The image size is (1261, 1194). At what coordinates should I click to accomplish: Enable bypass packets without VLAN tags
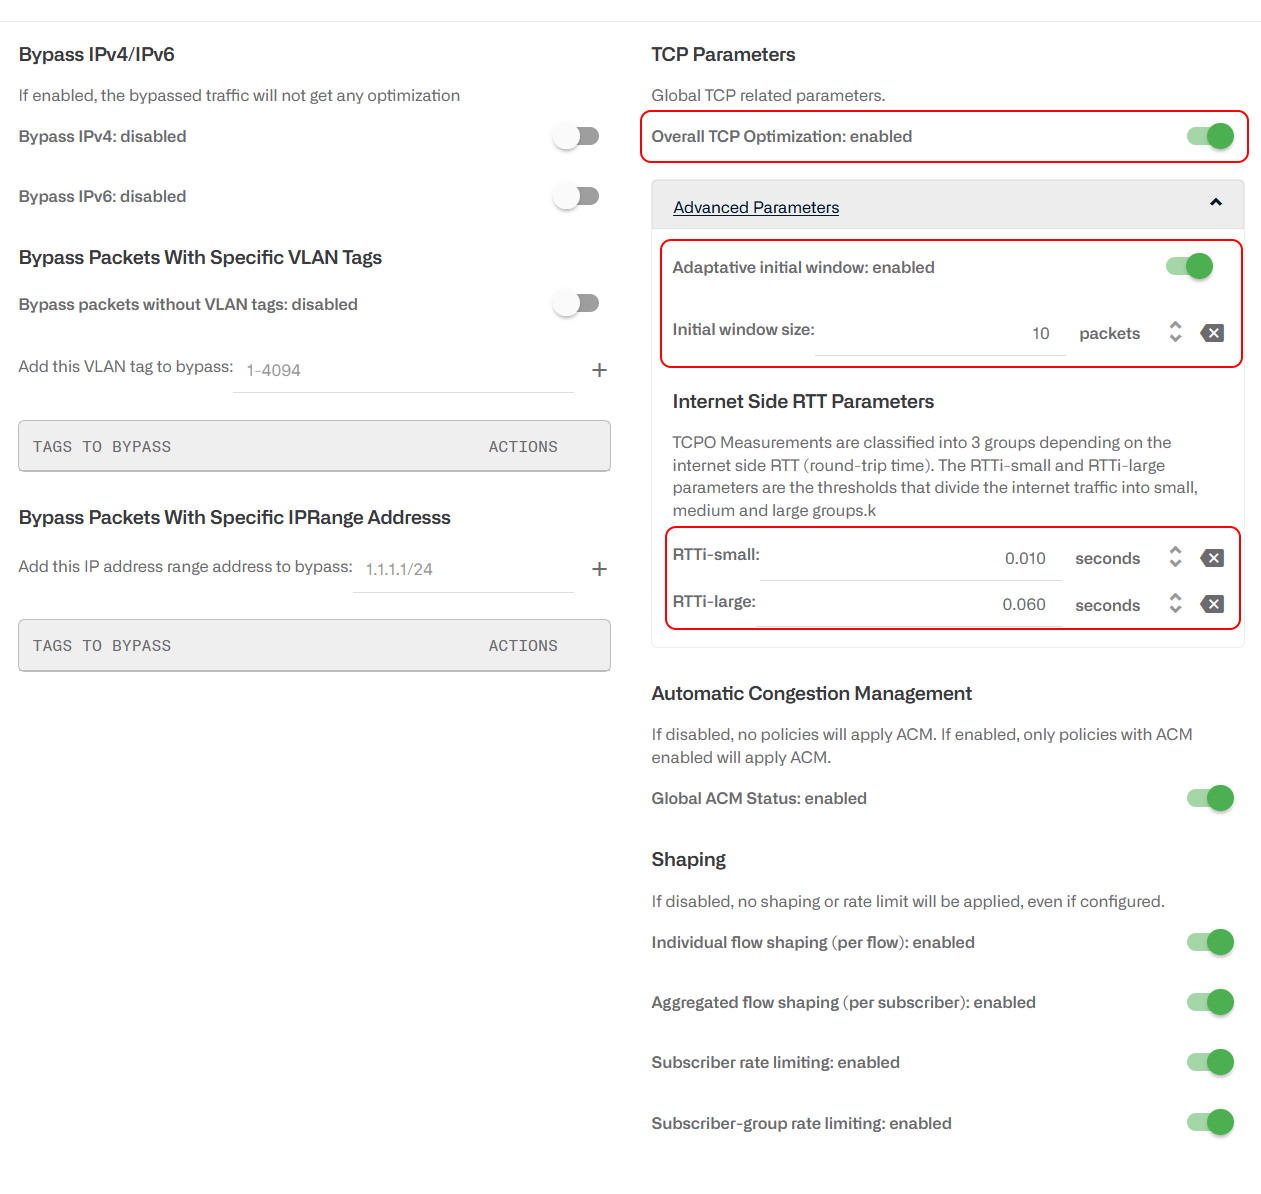pyautogui.click(x=576, y=303)
